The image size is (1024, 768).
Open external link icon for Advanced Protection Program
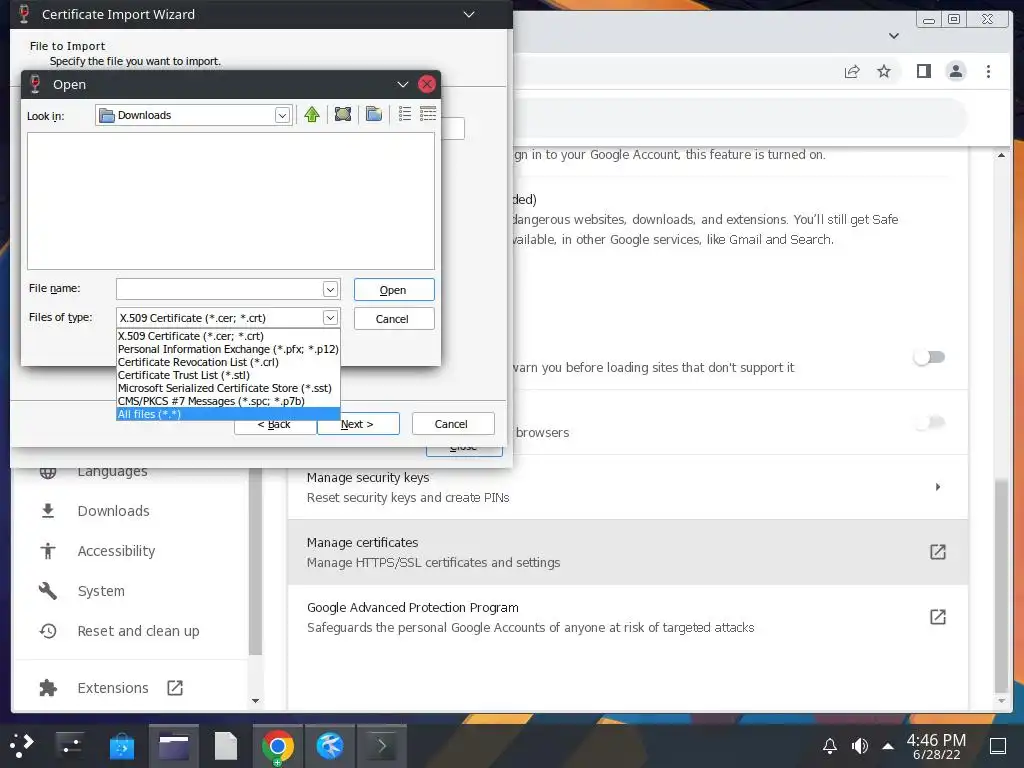tap(938, 616)
